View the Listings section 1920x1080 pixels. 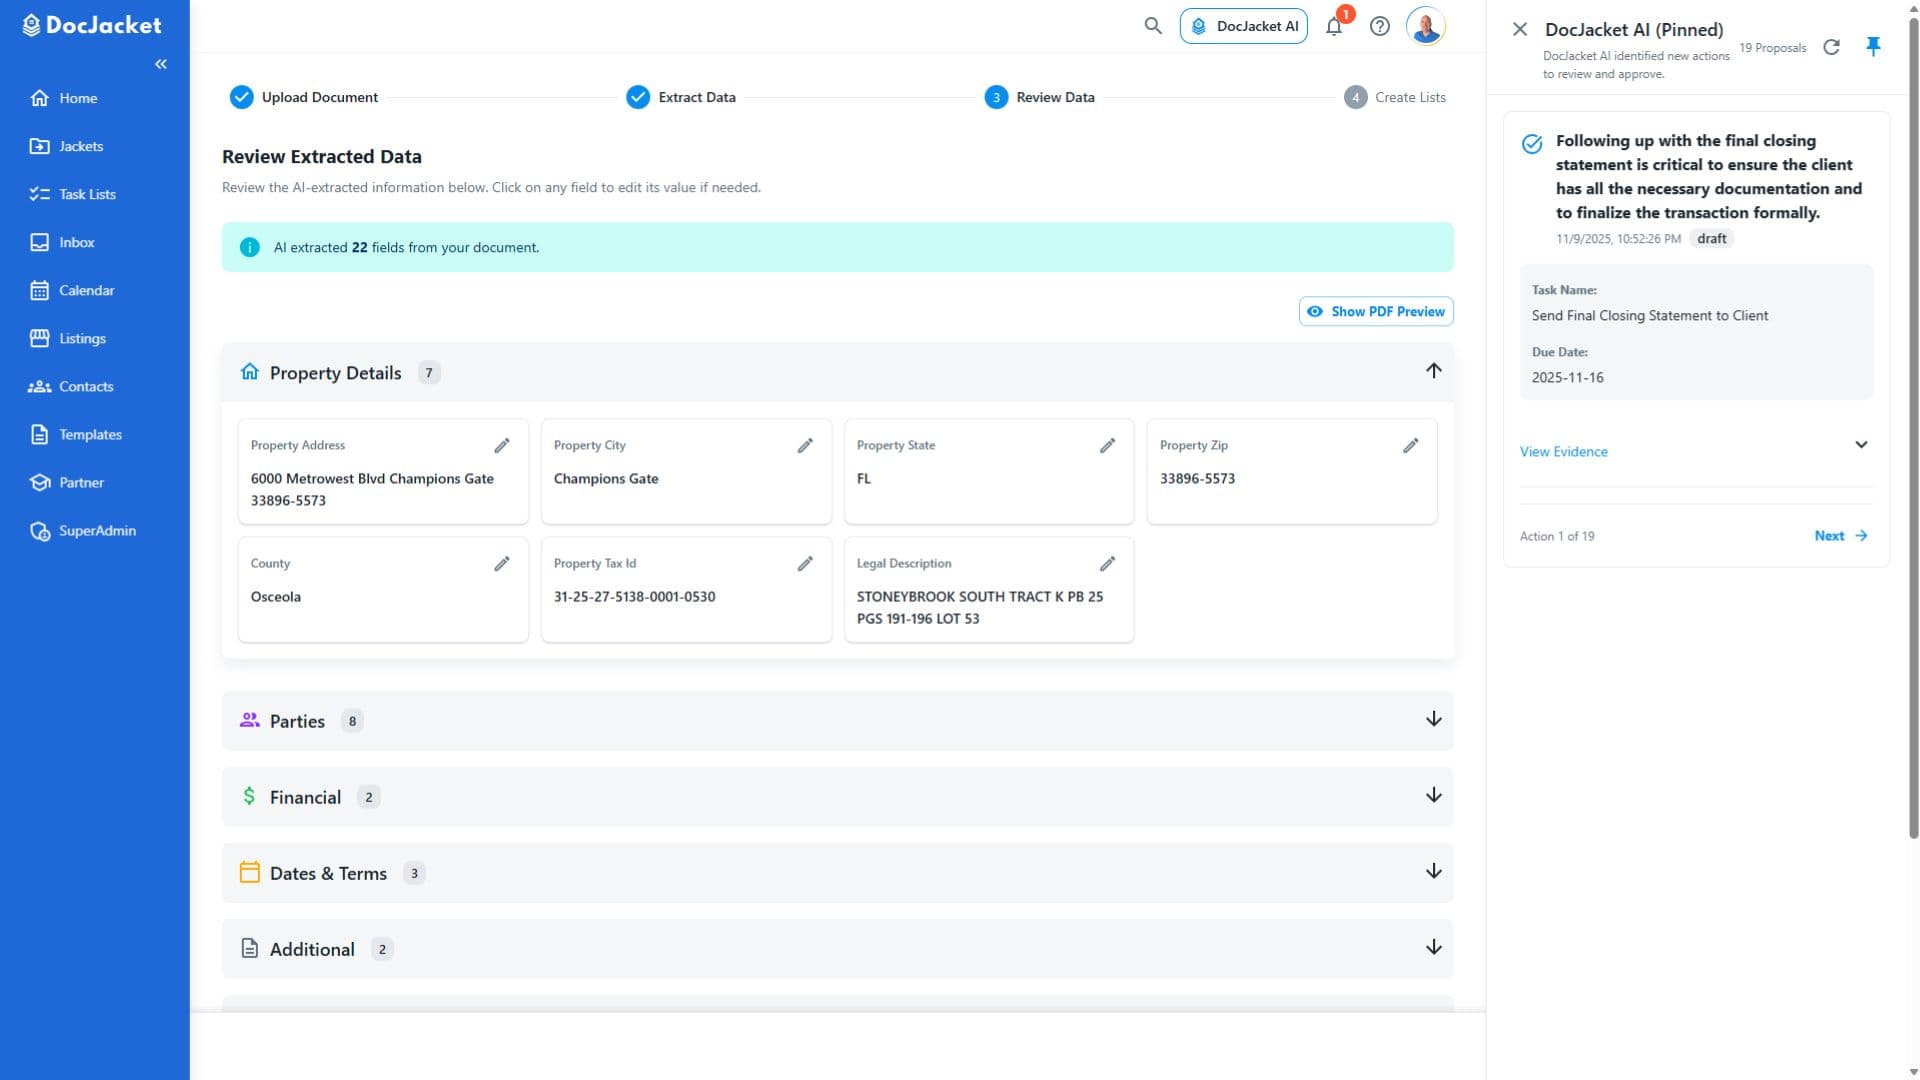[x=82, y=338]
